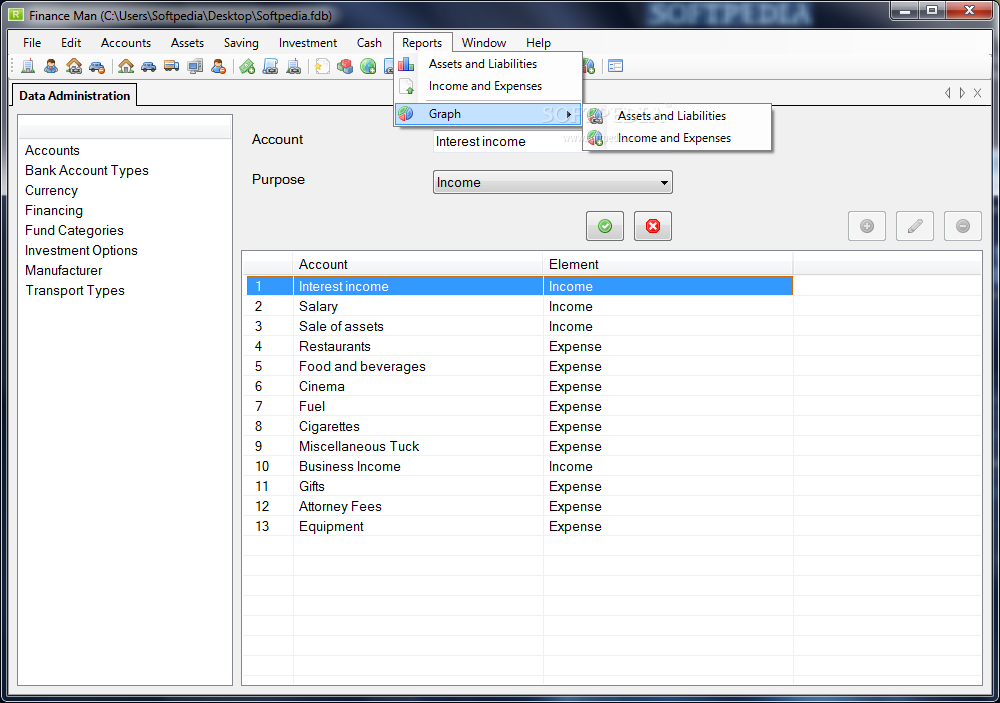Click the form list icon at toolbar end

coord(615,66)
